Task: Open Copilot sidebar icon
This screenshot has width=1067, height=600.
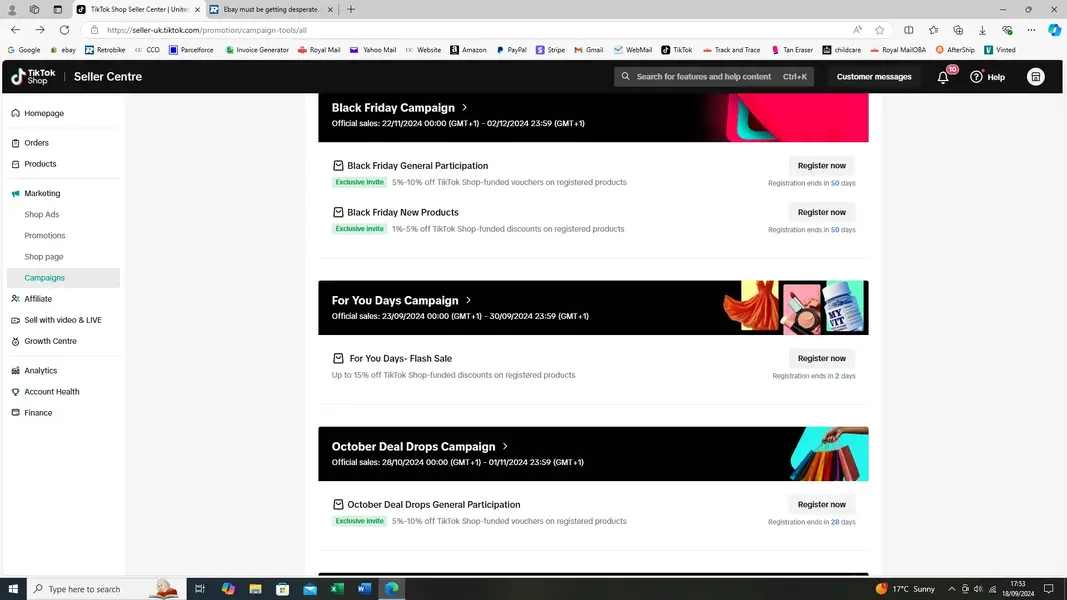Action: pos(1054,30)
